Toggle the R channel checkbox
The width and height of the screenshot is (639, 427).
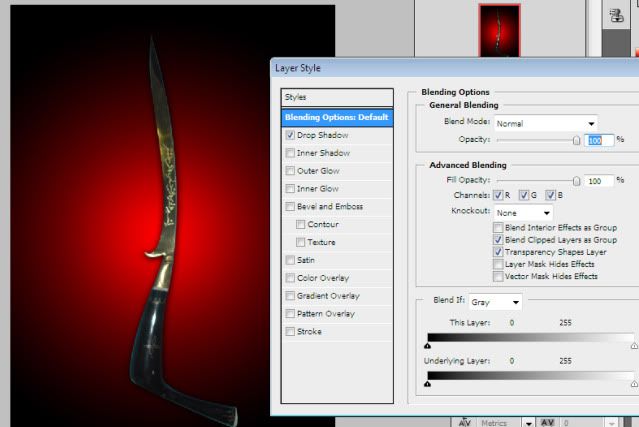coord(498,195)
